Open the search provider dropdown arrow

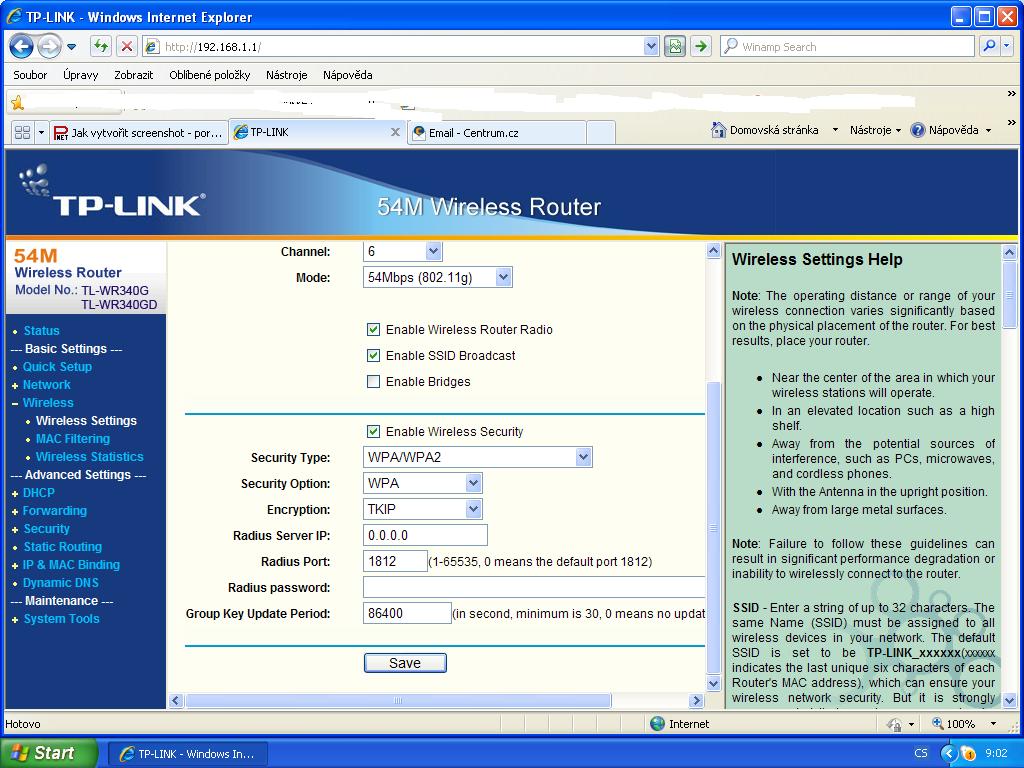(1006, 46)
